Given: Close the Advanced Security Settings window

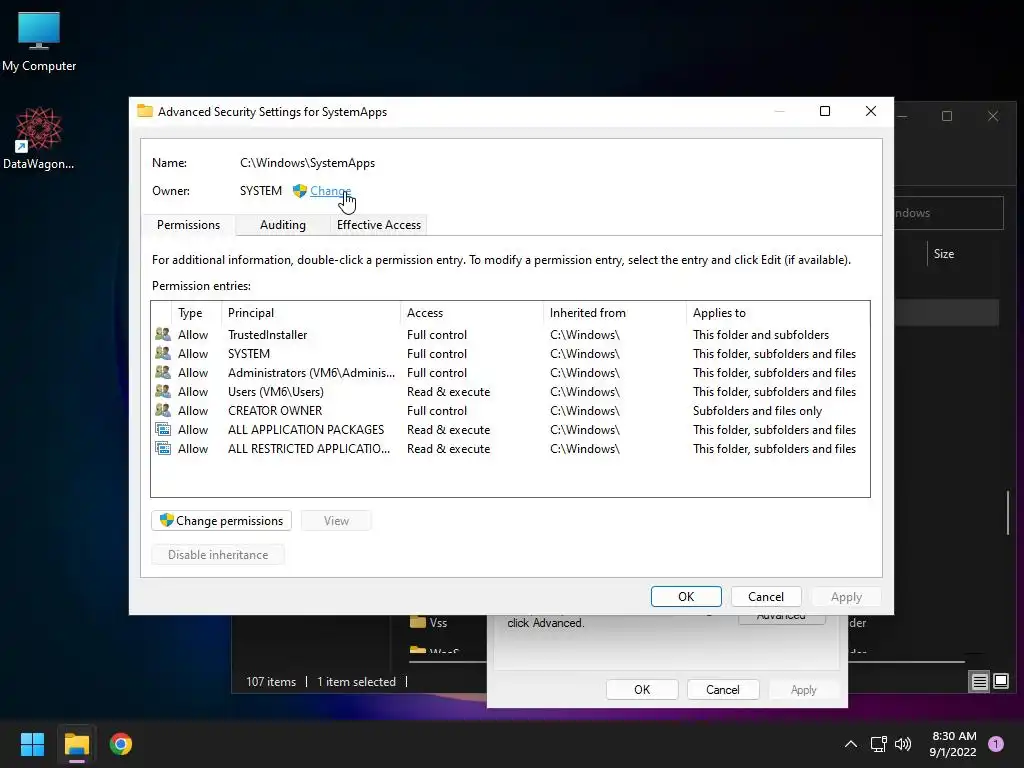Looking at the screenshot, I should (871, 111).
